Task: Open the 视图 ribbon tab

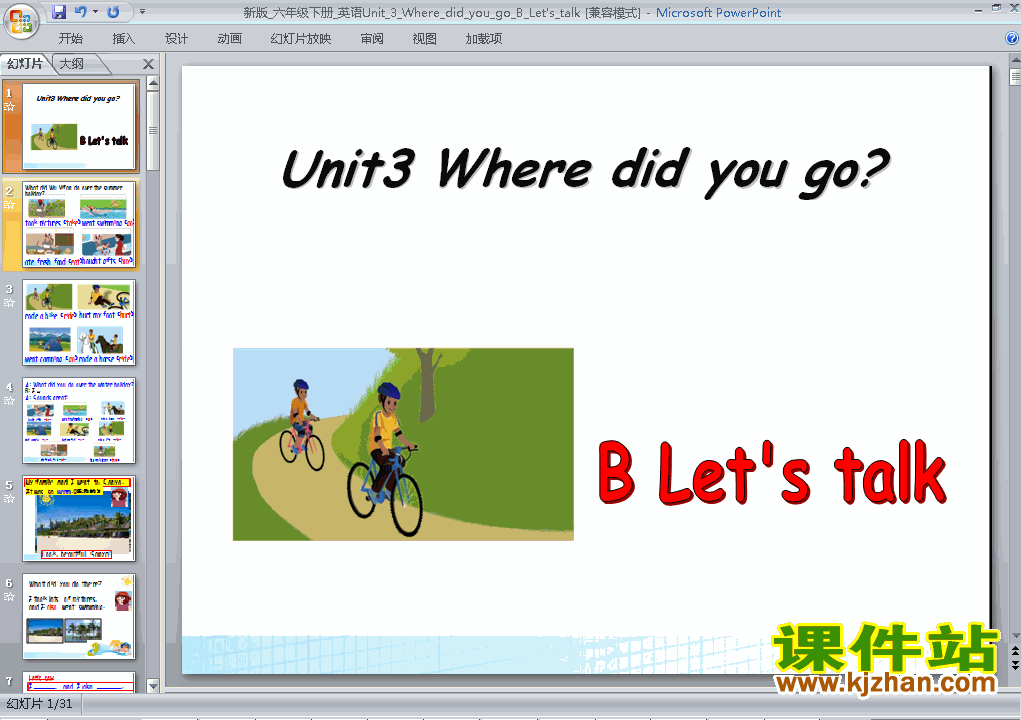Action: click(x=425, y=38)
